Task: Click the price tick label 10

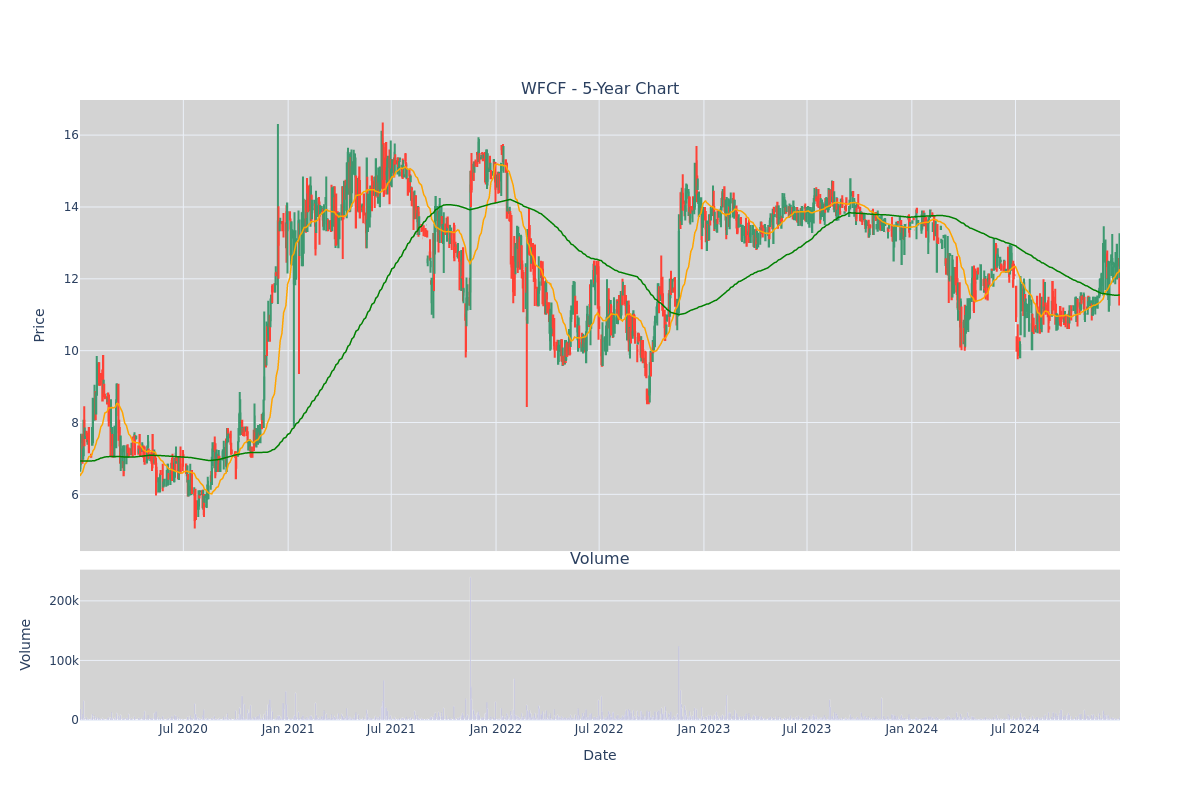Action: pos(71,350)
